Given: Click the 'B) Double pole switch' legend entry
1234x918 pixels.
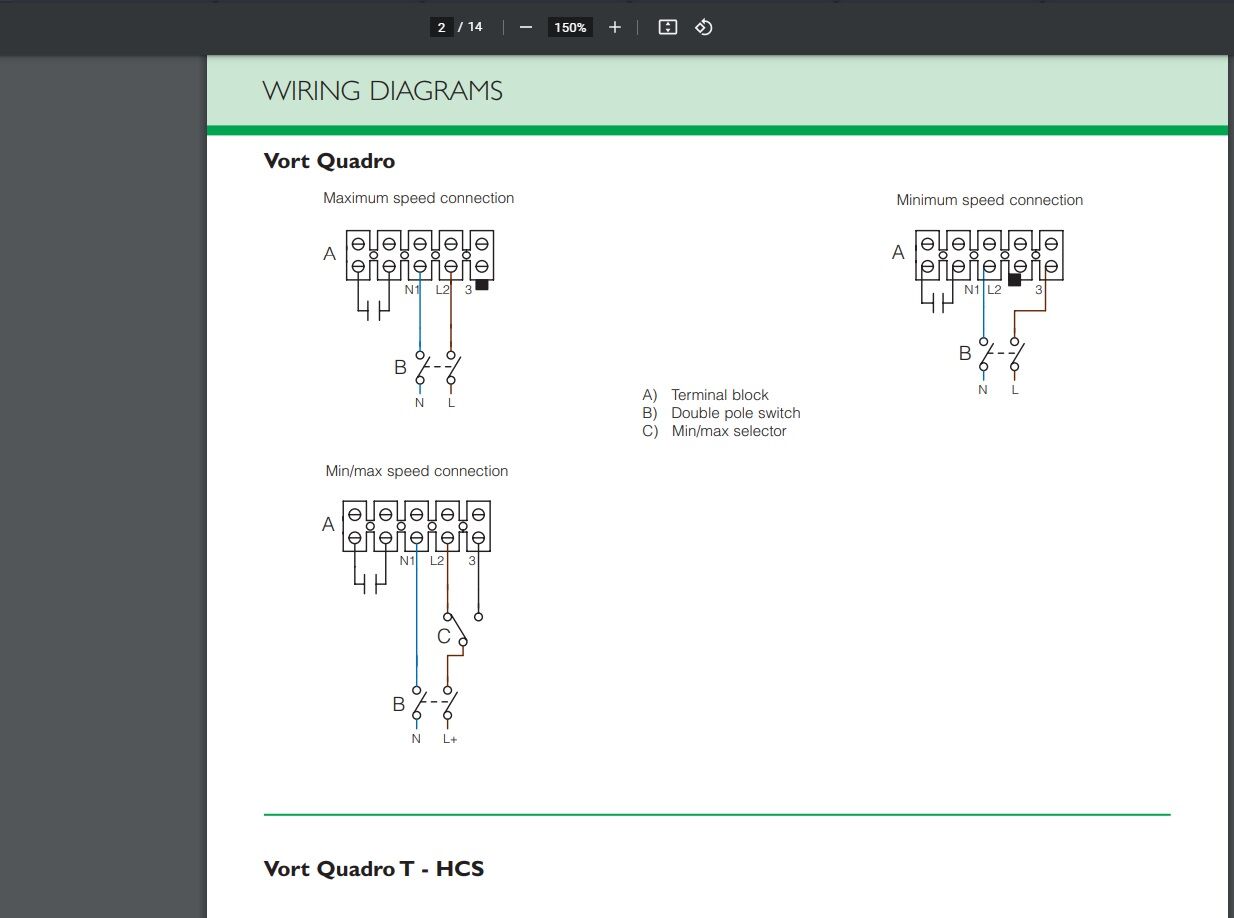Looking at the screenshot, I should tap(722, 413).
